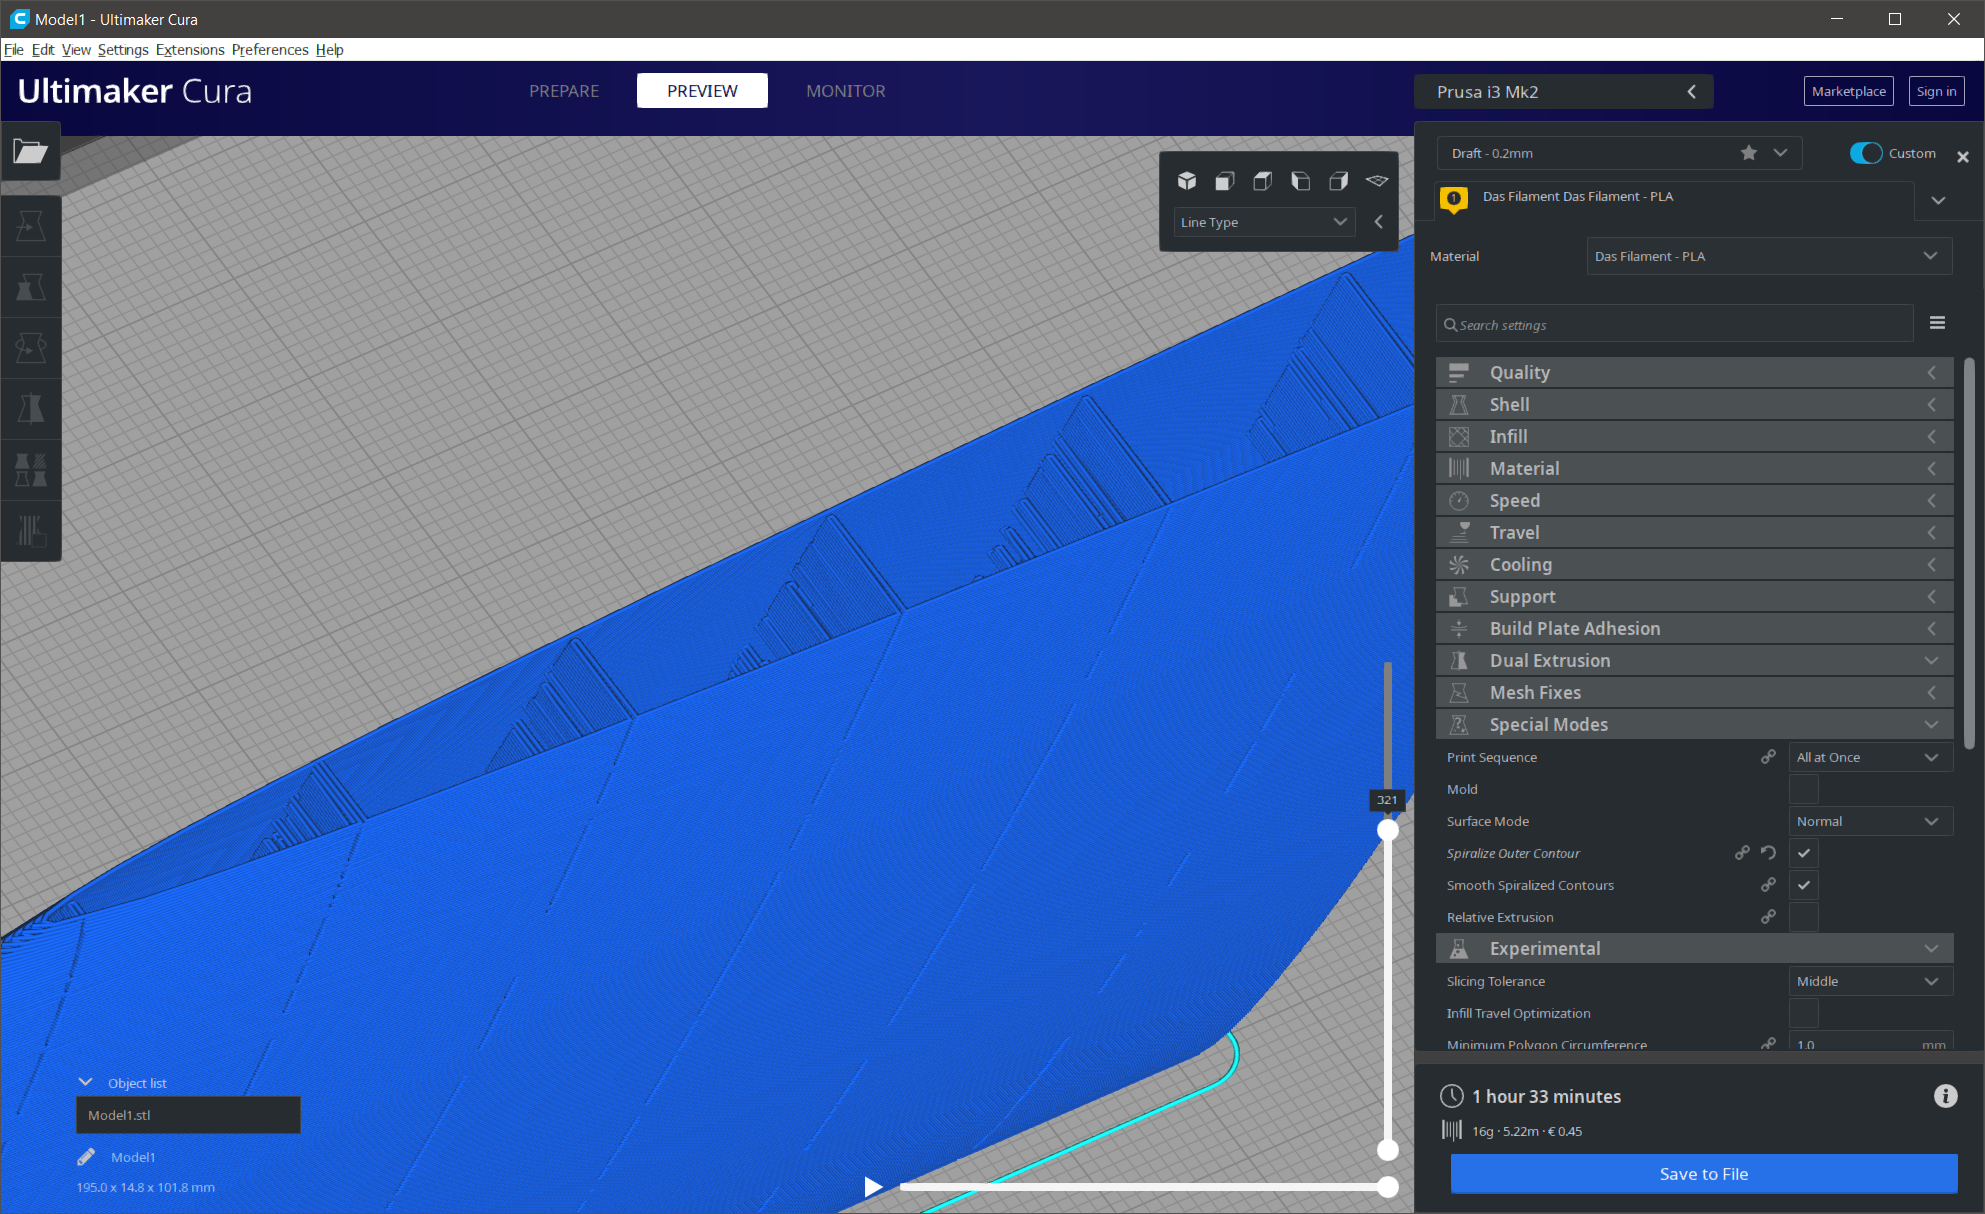Reset Spiralize Outer Contour with revert arrow

pyautogui.click(x=1768, y=853)
